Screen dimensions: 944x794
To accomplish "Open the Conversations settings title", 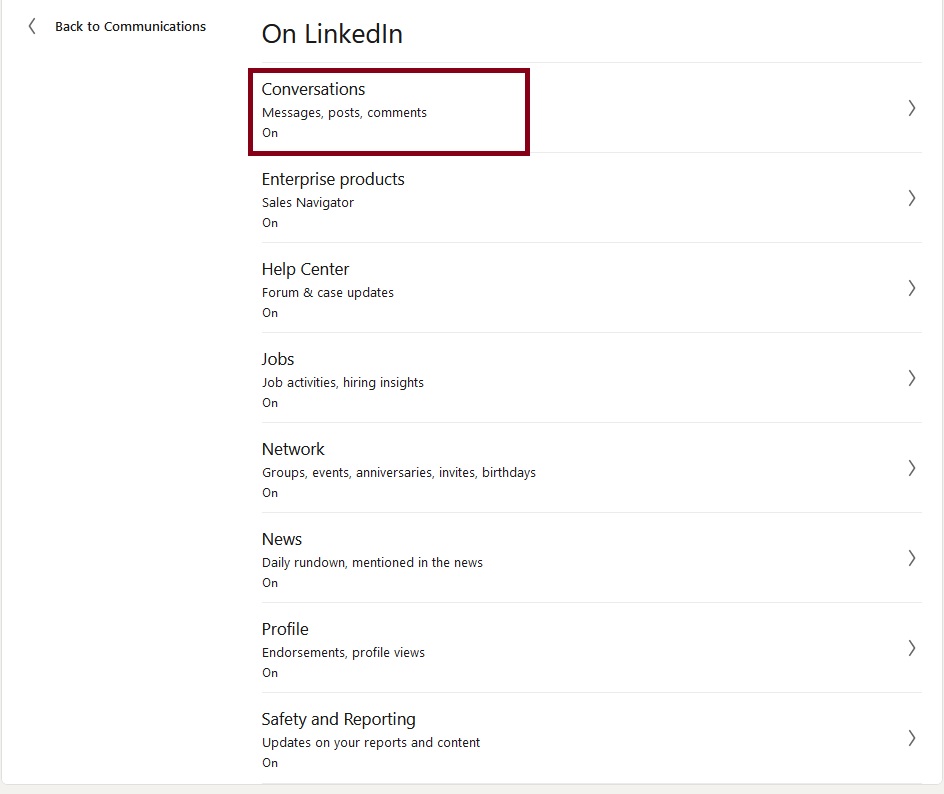I will (x=313, y=89).
